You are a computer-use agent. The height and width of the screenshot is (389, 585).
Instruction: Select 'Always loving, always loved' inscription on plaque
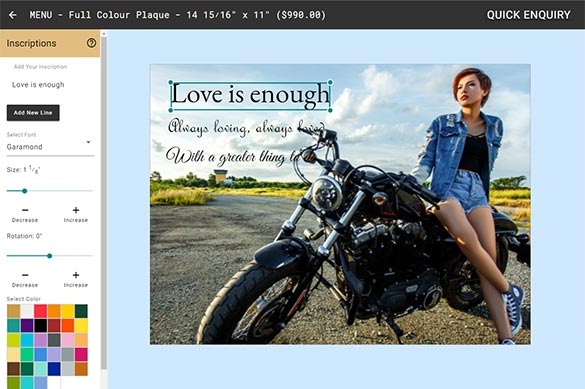[246, 128]
